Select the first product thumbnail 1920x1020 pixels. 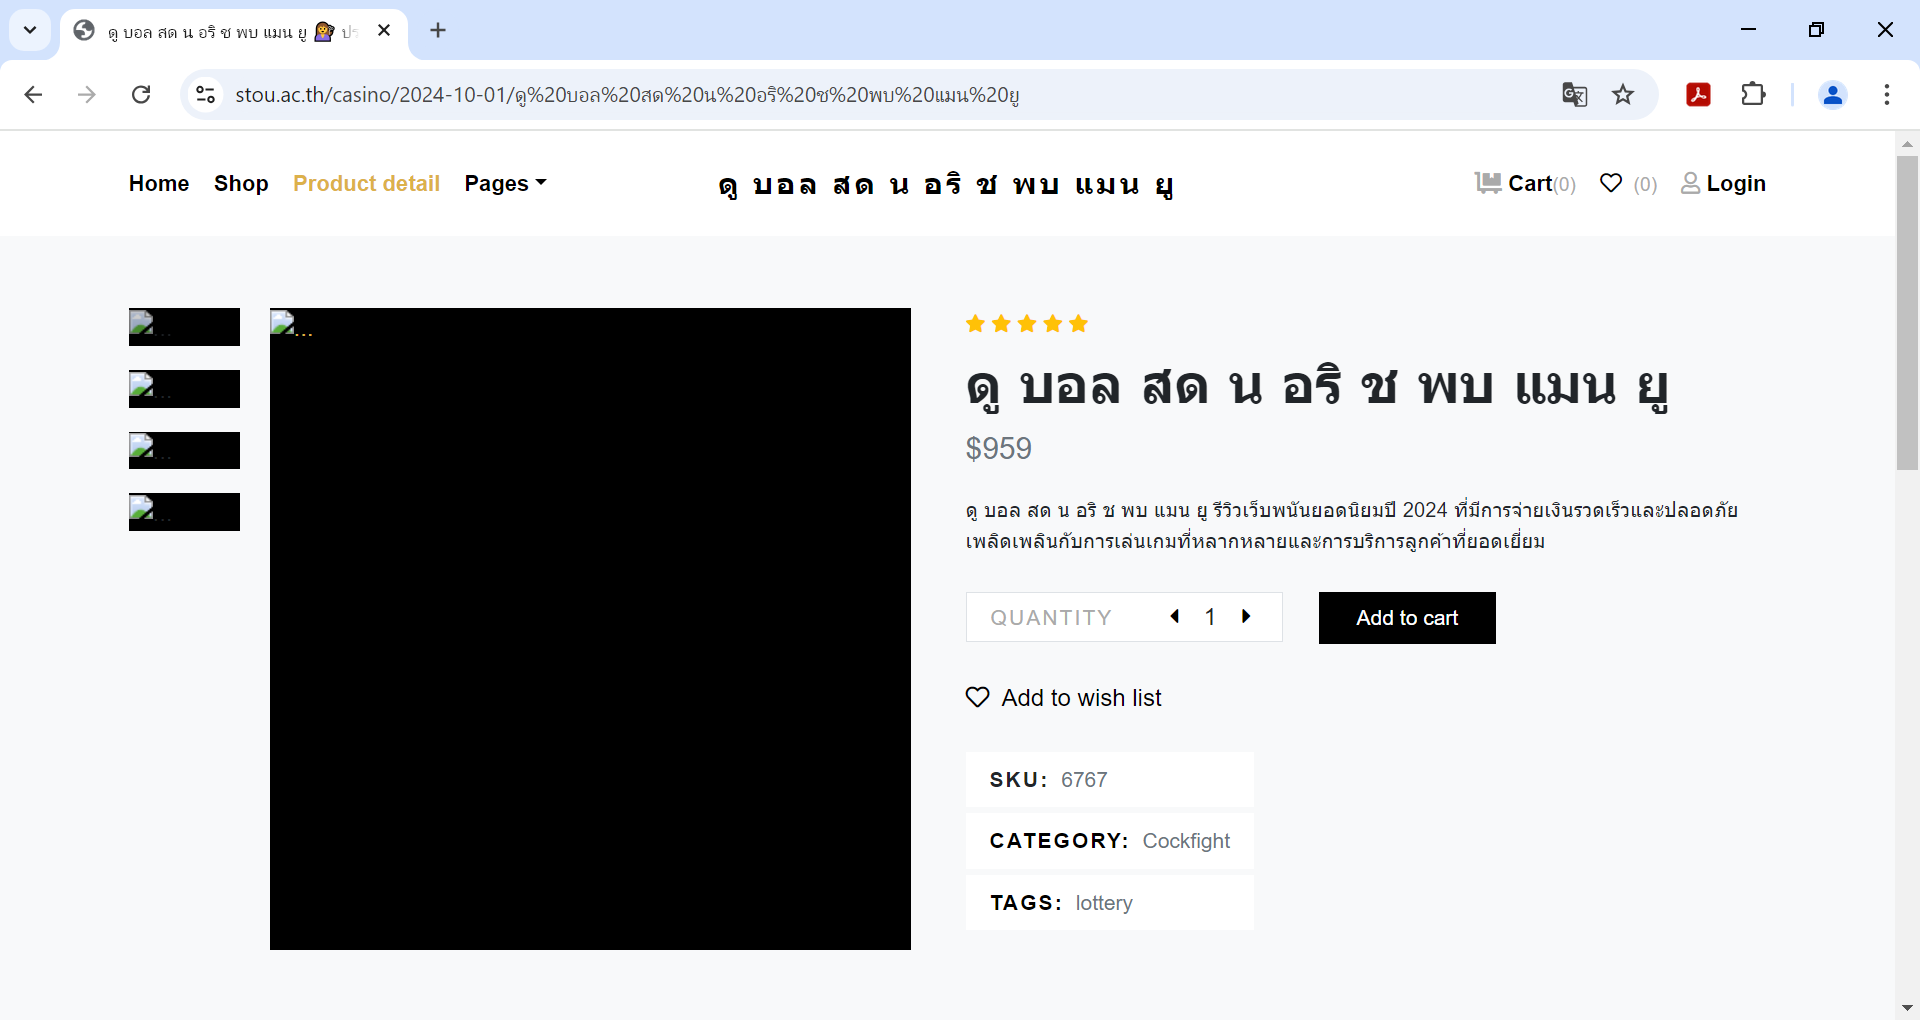coord(184,327)
